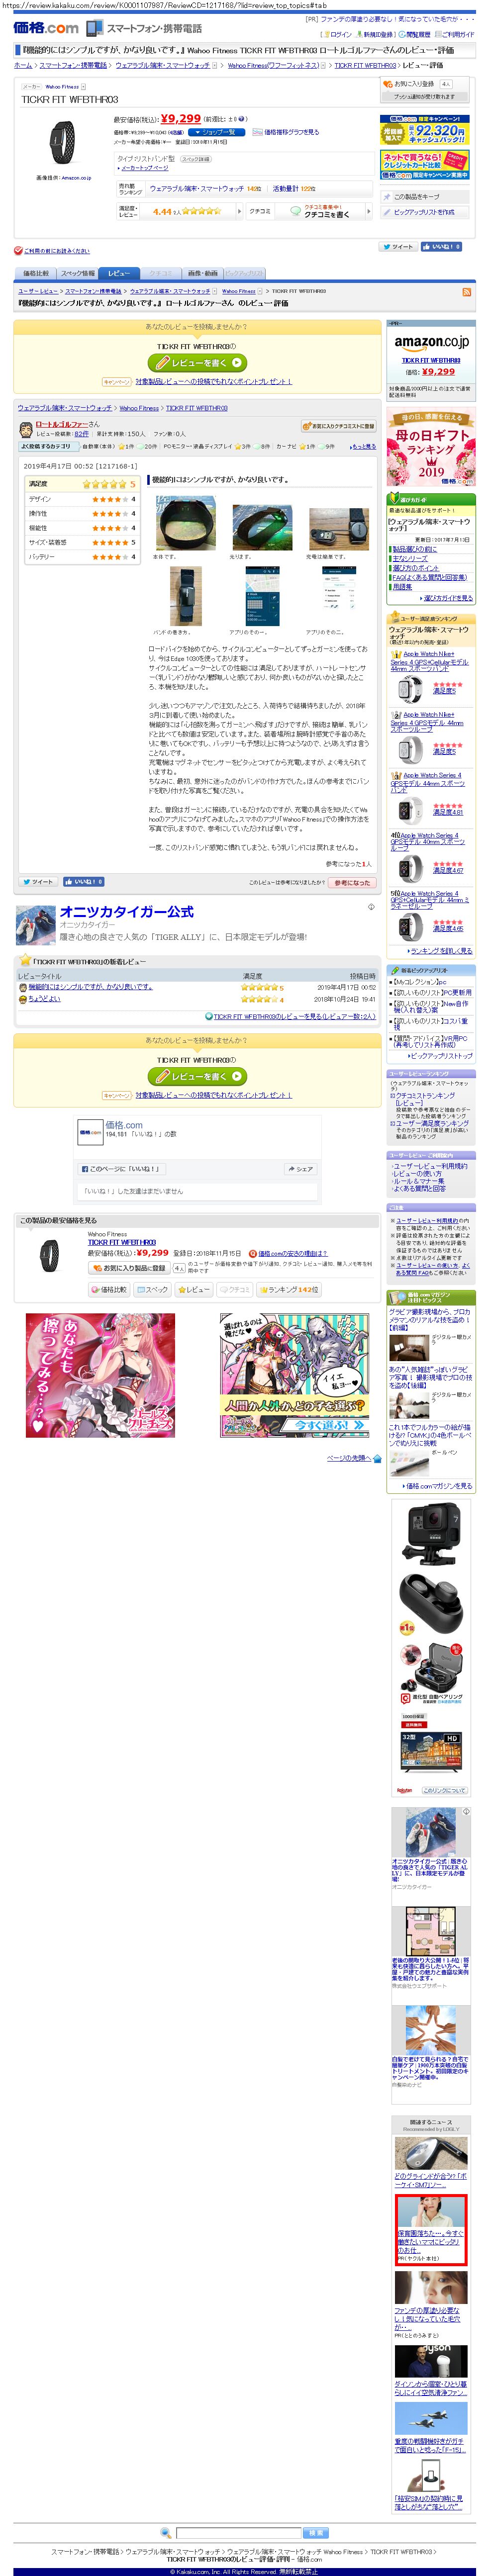Screen dimensions: 489x2576
Task: Click the green レビューを書く button
Action: pyautogui.click(x=197, y=363)
